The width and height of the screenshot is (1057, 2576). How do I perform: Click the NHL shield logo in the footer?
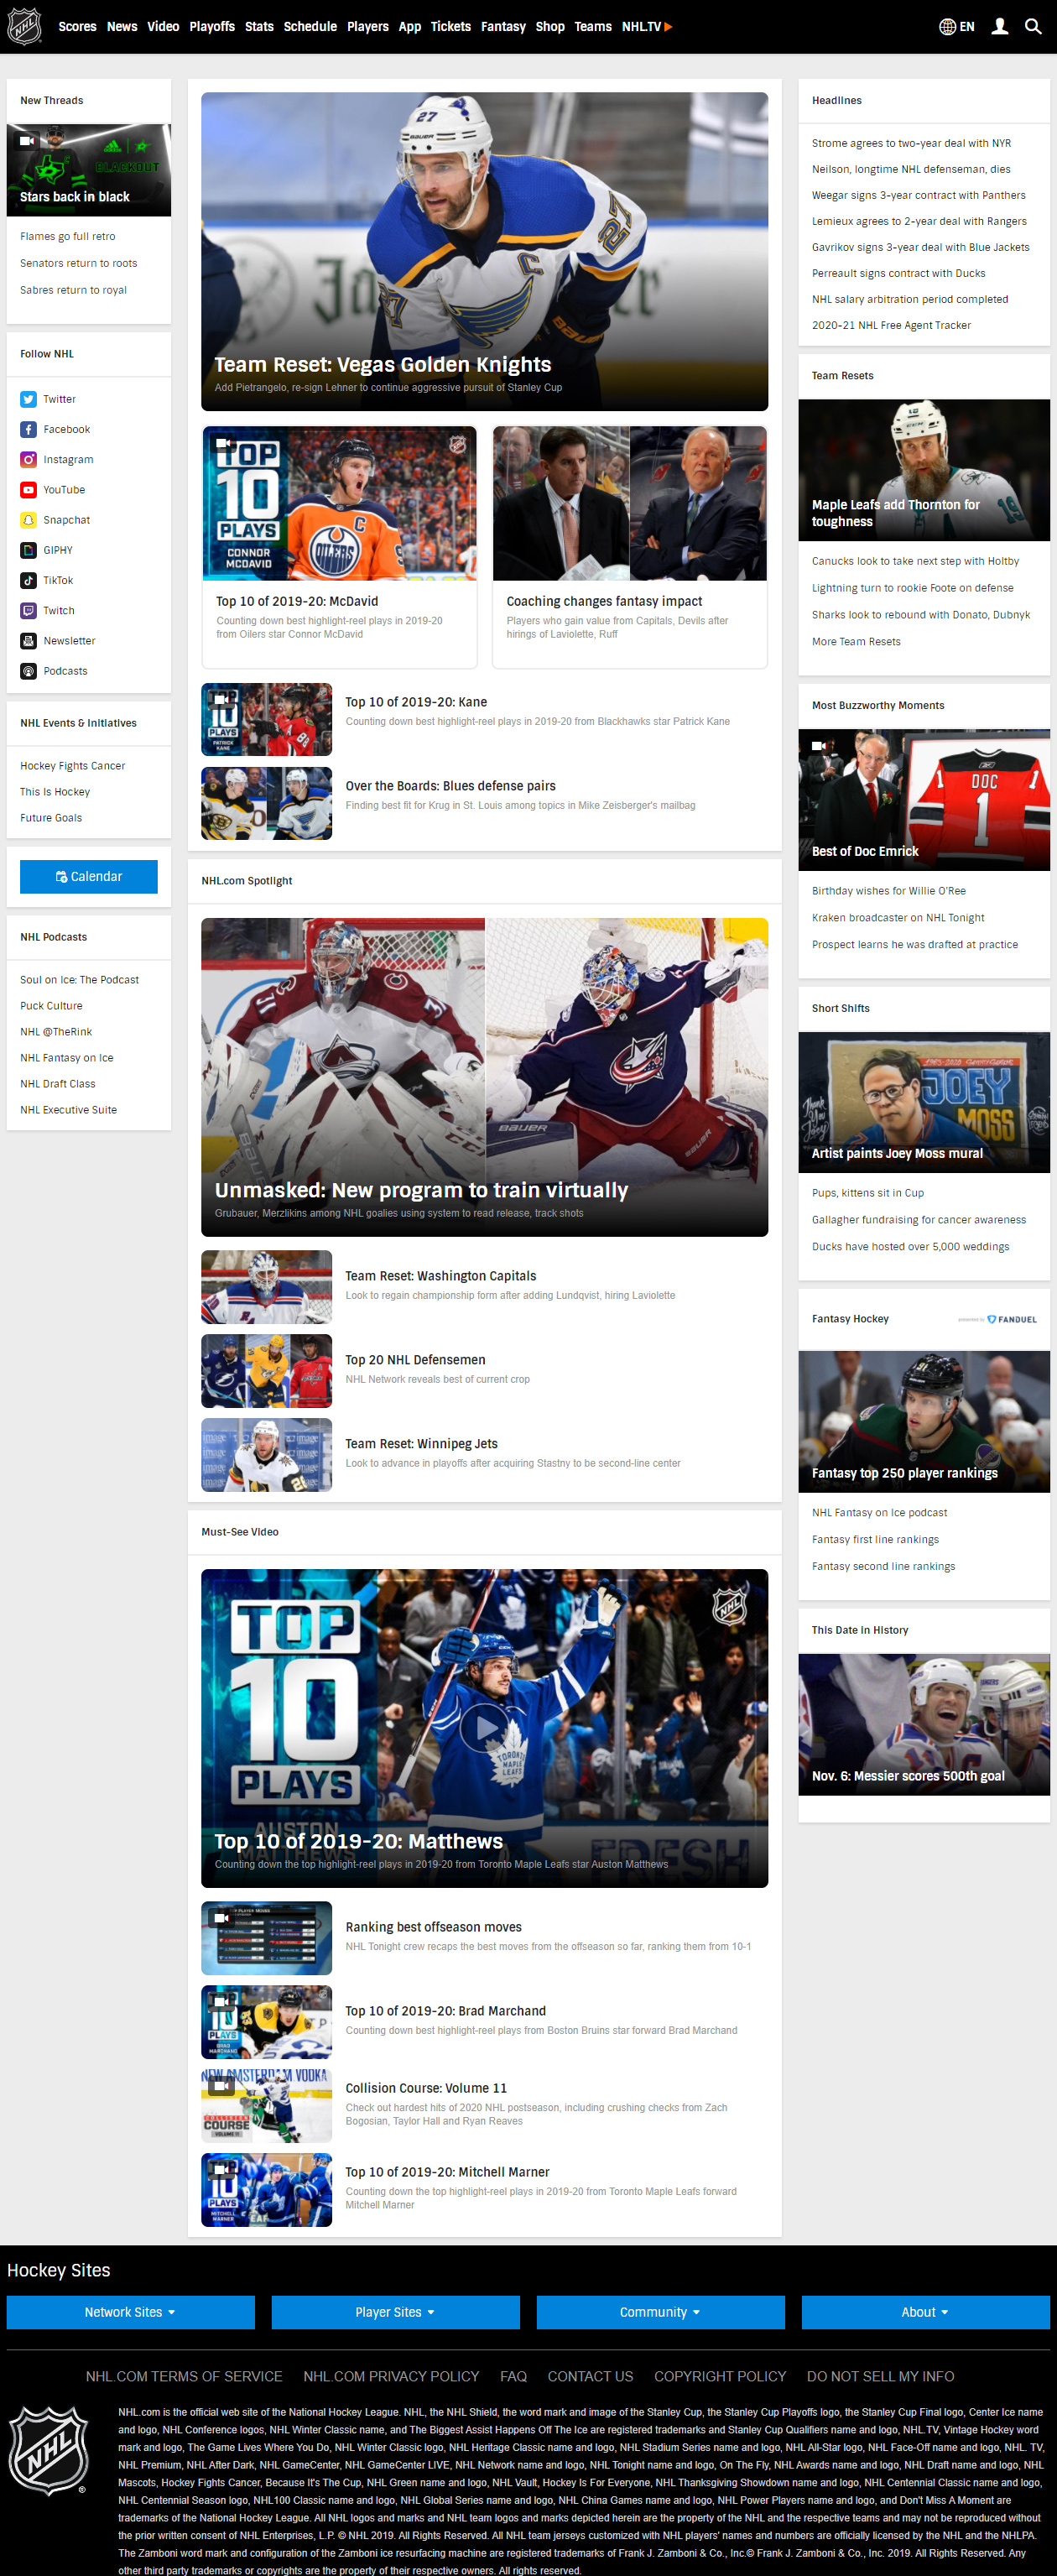[47, 2451]
